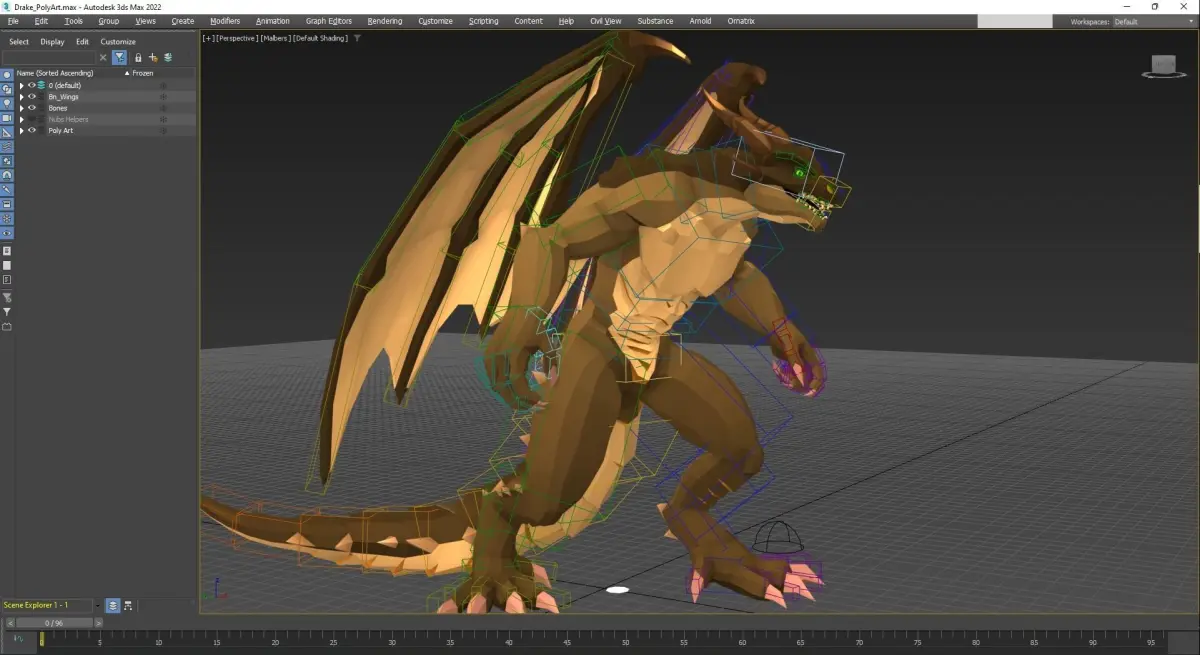Screen dimensions: 1200x655
Task: Hide the 0 (default) layer via eye
Action: 31,85
